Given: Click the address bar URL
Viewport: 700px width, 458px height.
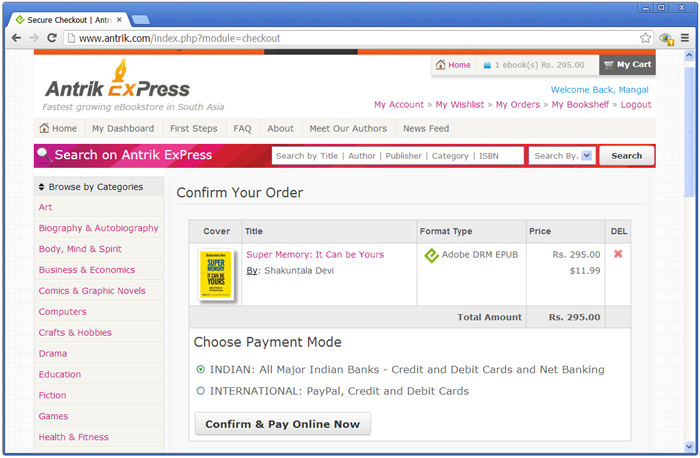Looking at the screenshot, I should point(179,38).
